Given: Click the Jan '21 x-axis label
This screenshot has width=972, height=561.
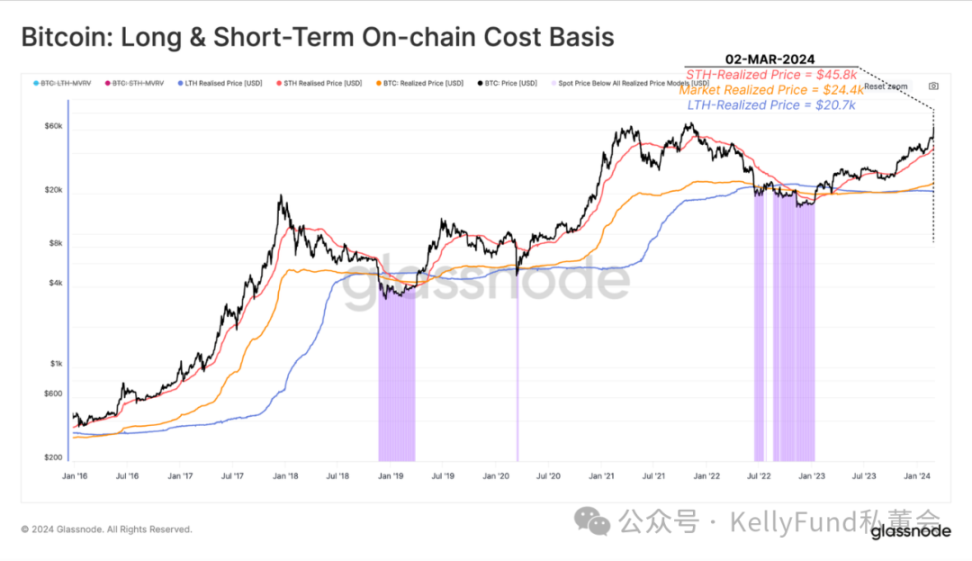Looking at the screenshot, I should (x=601, y=479).
